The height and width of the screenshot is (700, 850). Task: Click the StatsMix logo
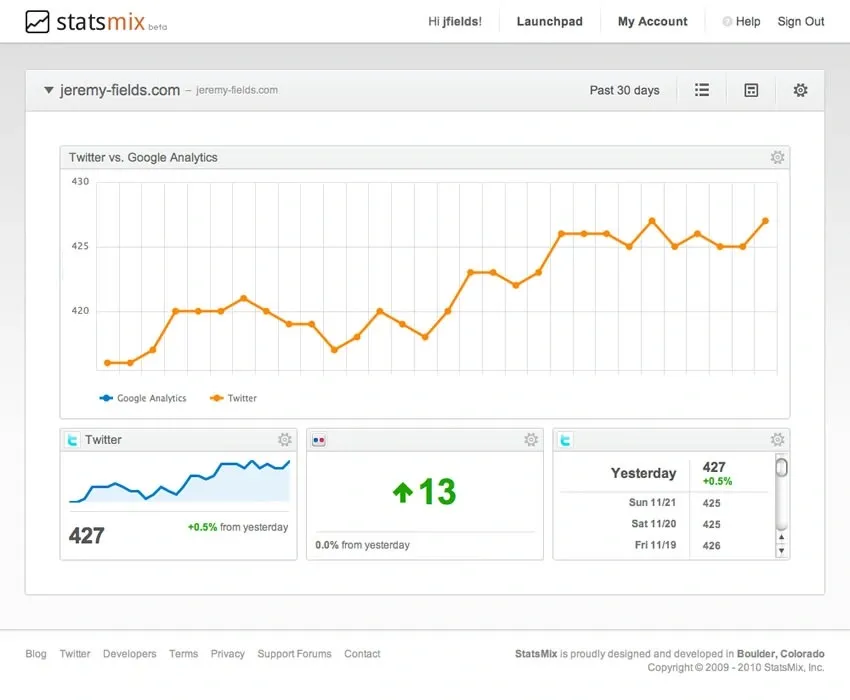95,22
